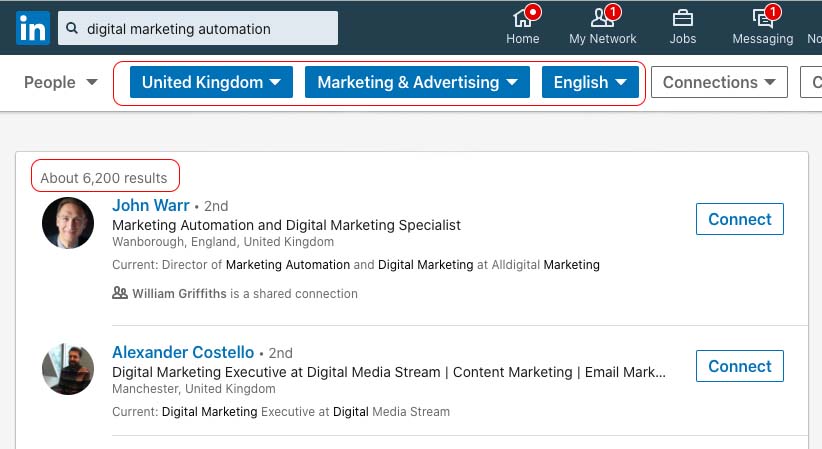Go to the Jobs briefcase icon
The image size is (822, 449).
pos(683,18)
